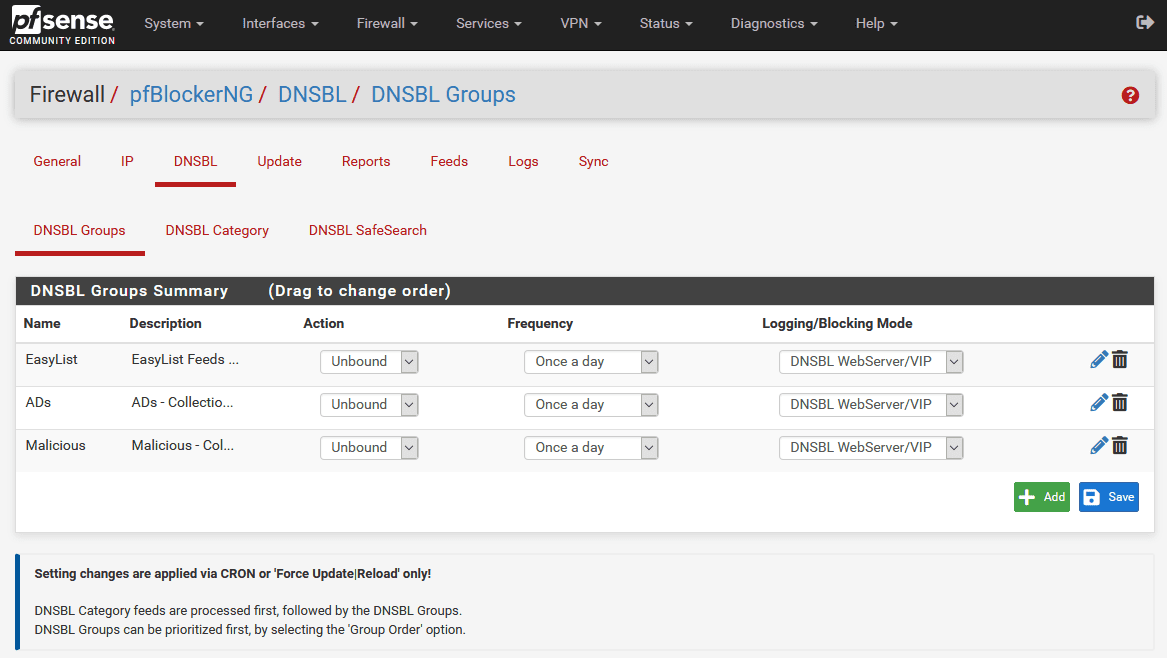The height and width of the screenshot is (658, 1167).
Task: Open Malicious Action dropdown
Action: [369, 448]
